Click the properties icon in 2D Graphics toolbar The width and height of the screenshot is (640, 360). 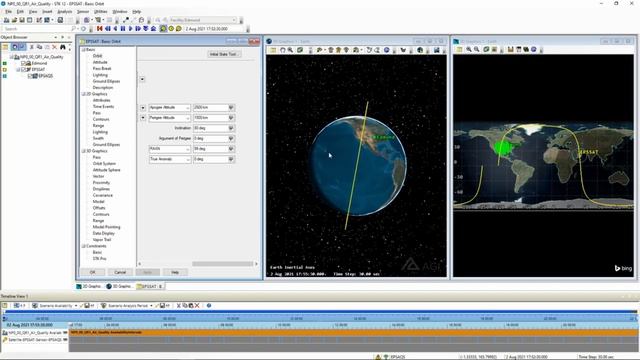(460, 49)
